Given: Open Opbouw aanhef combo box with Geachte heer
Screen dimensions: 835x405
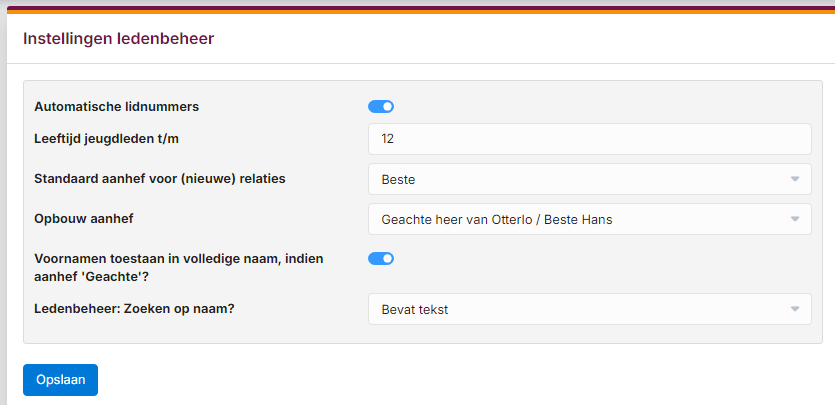Looking at the screenshot, I should pos(590,219).
